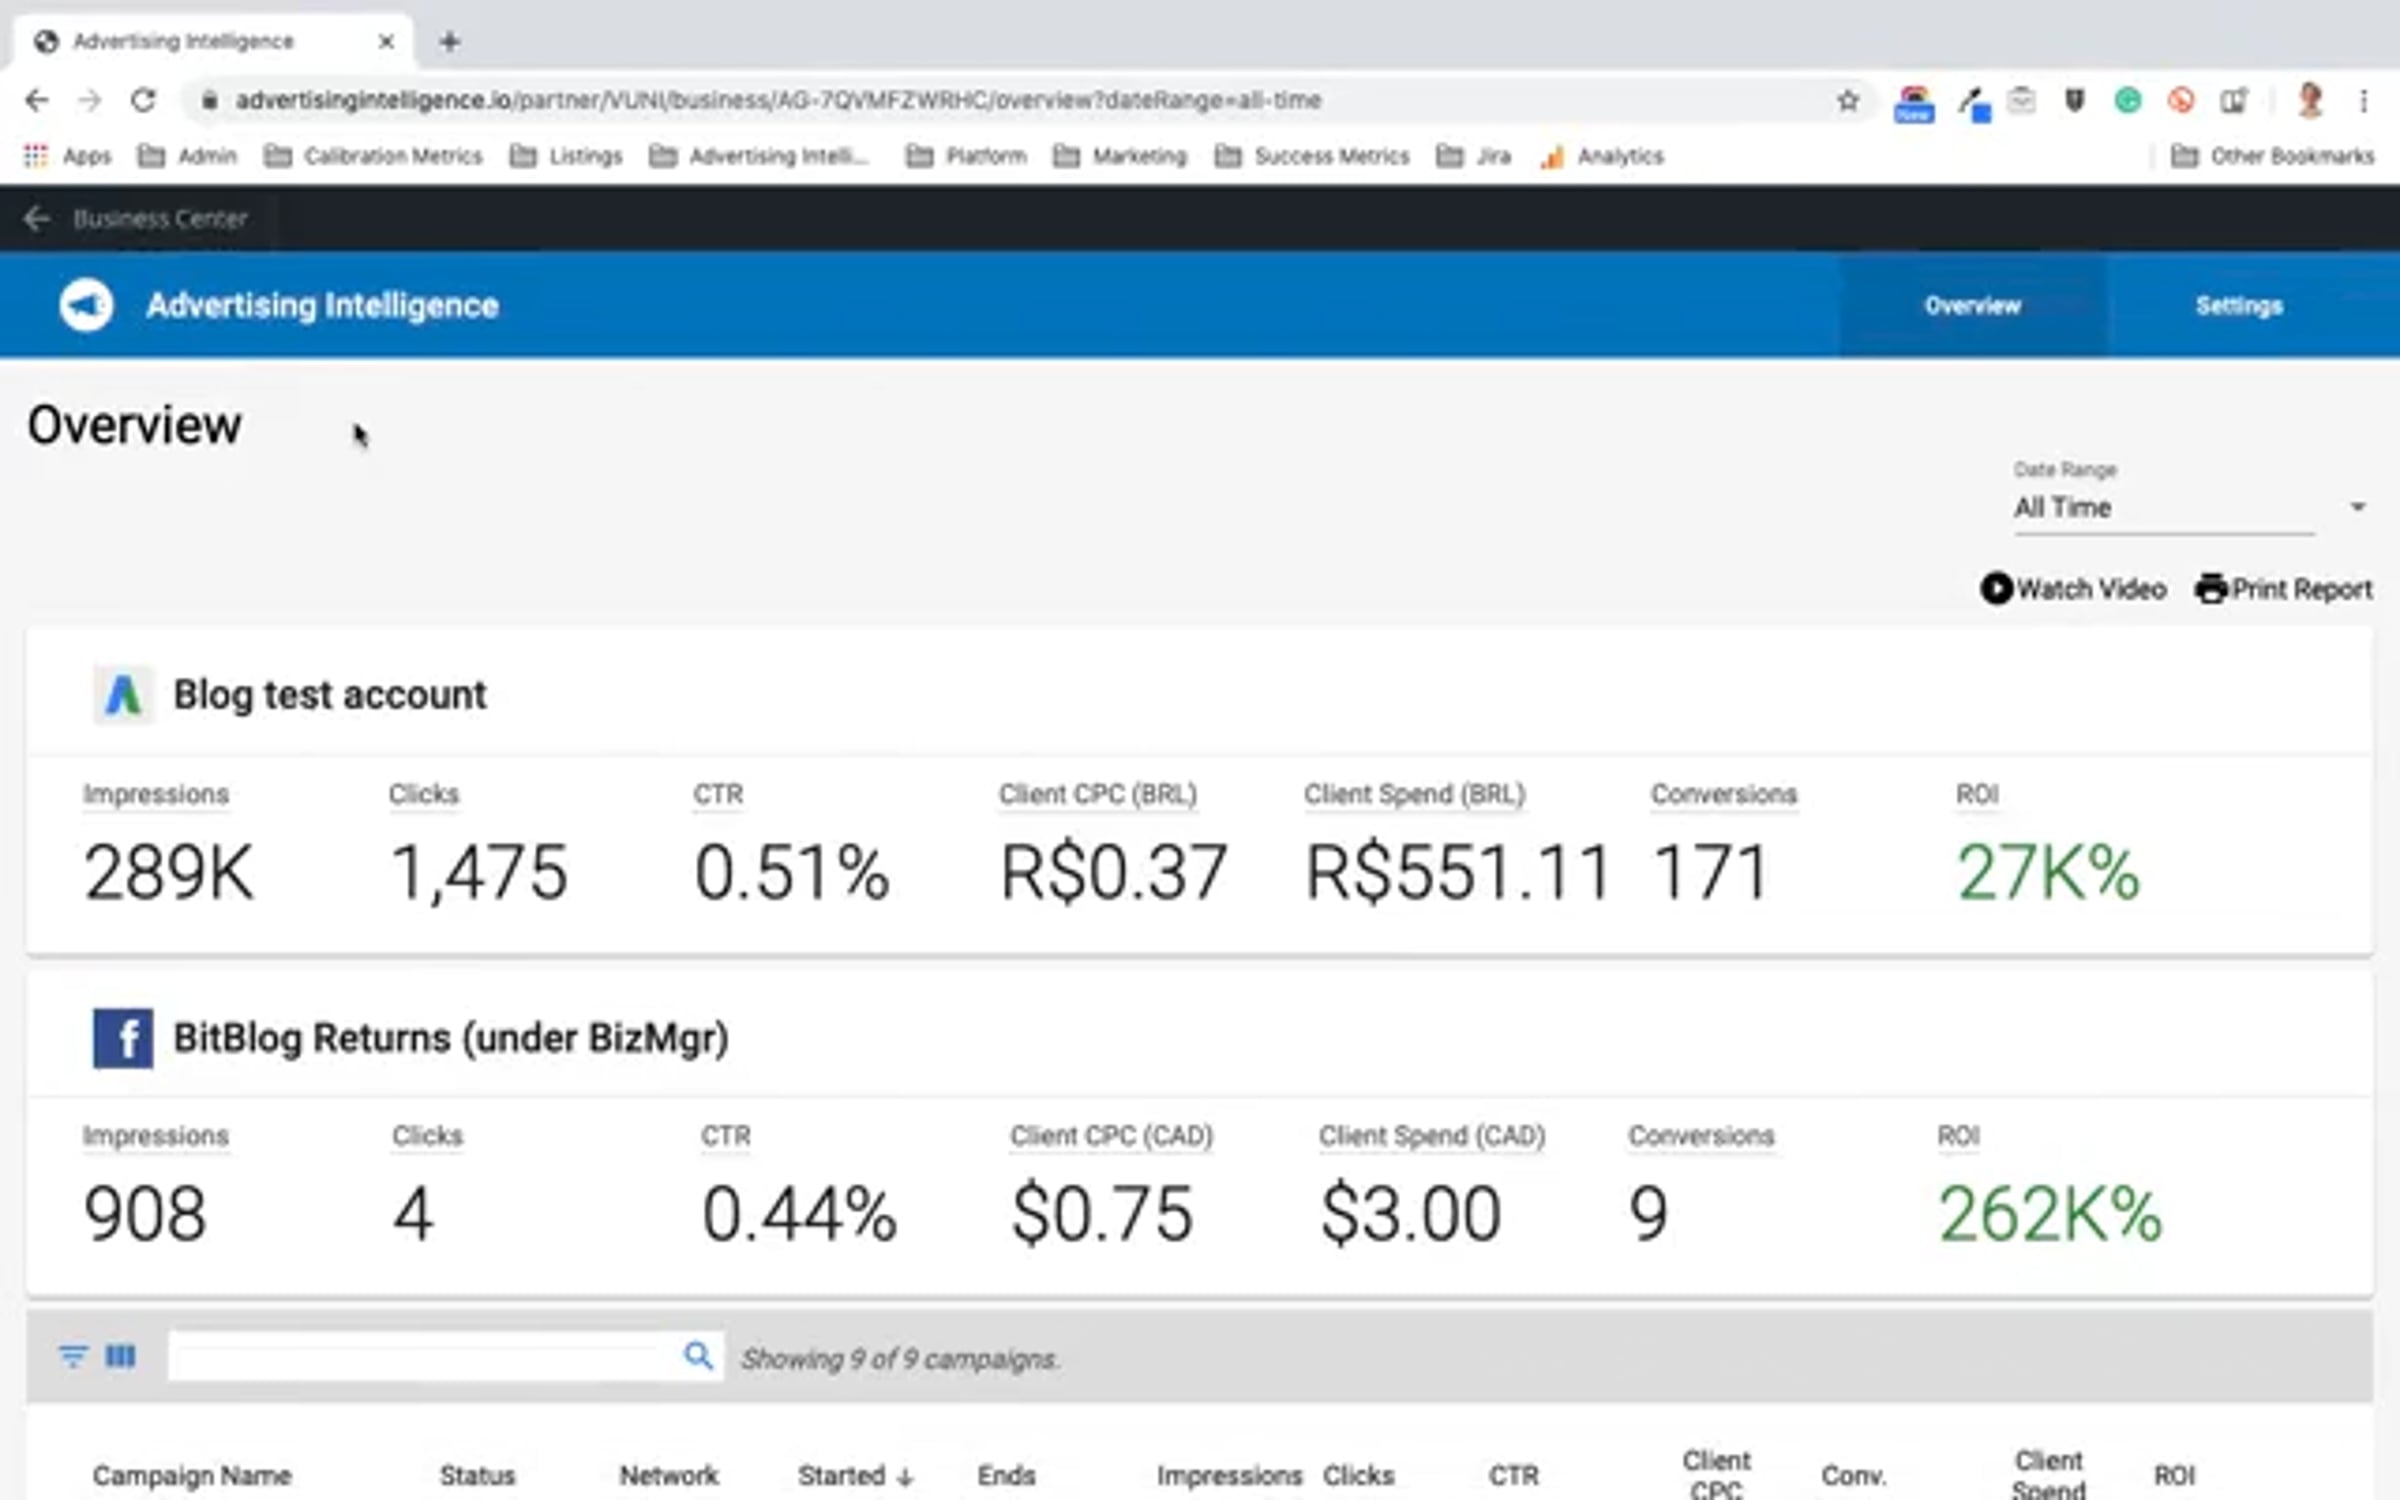
Task: Go back using browser back arrow
Action: (x=37, y=100)
